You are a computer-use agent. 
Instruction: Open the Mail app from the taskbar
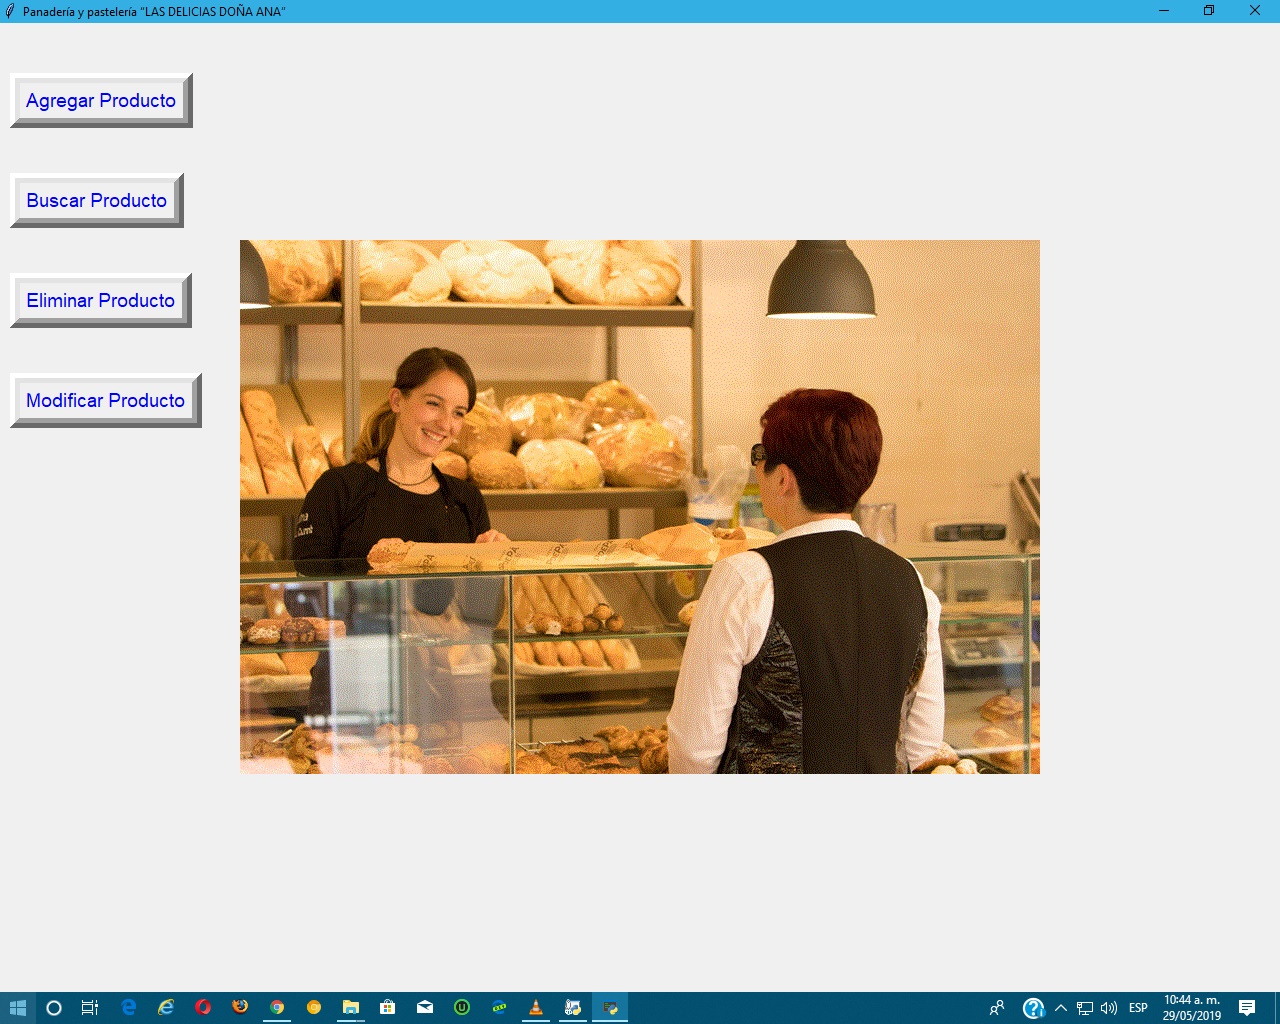coord(425,1007)
